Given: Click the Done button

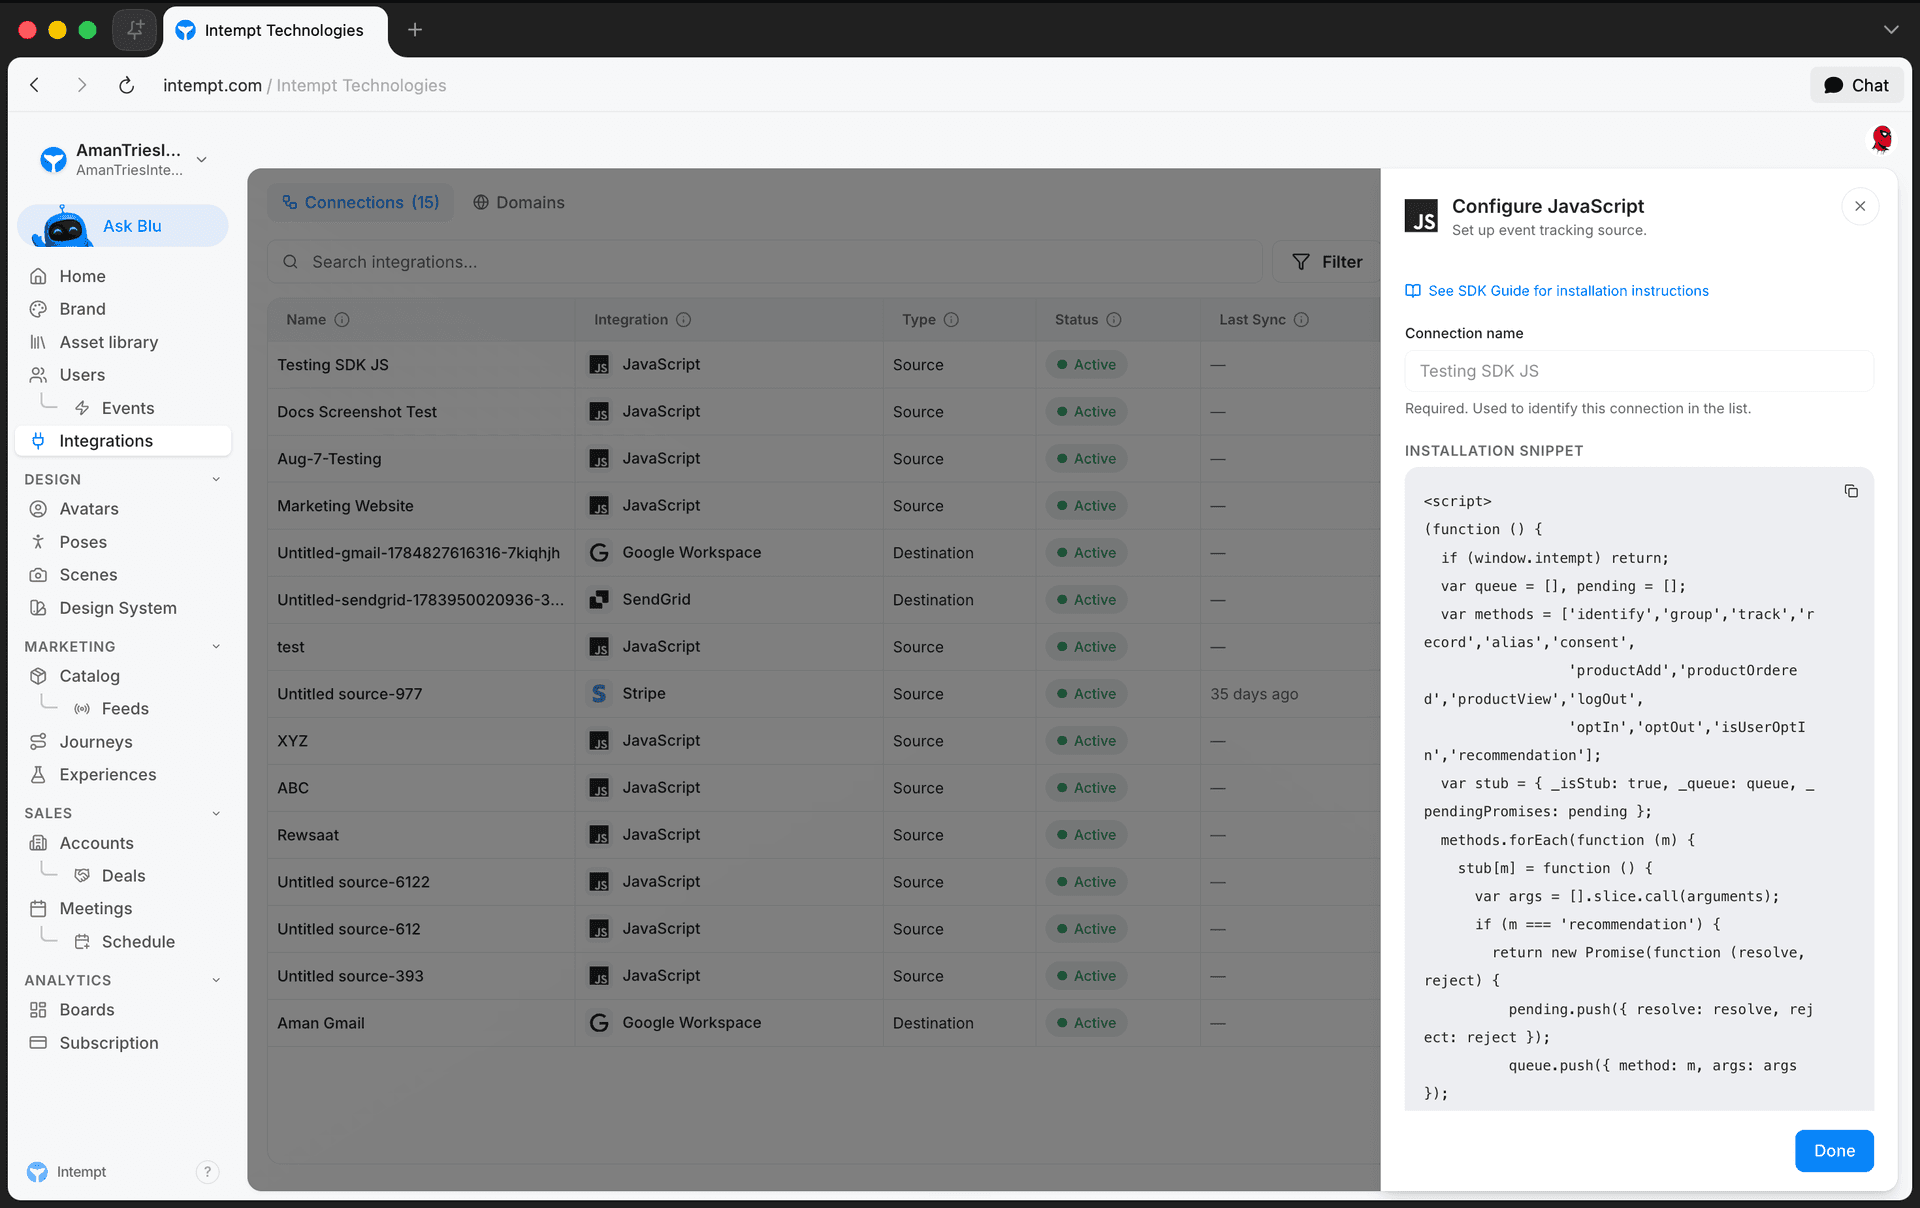Looking at the screenshot, I should click(x=1834, y=1151).
